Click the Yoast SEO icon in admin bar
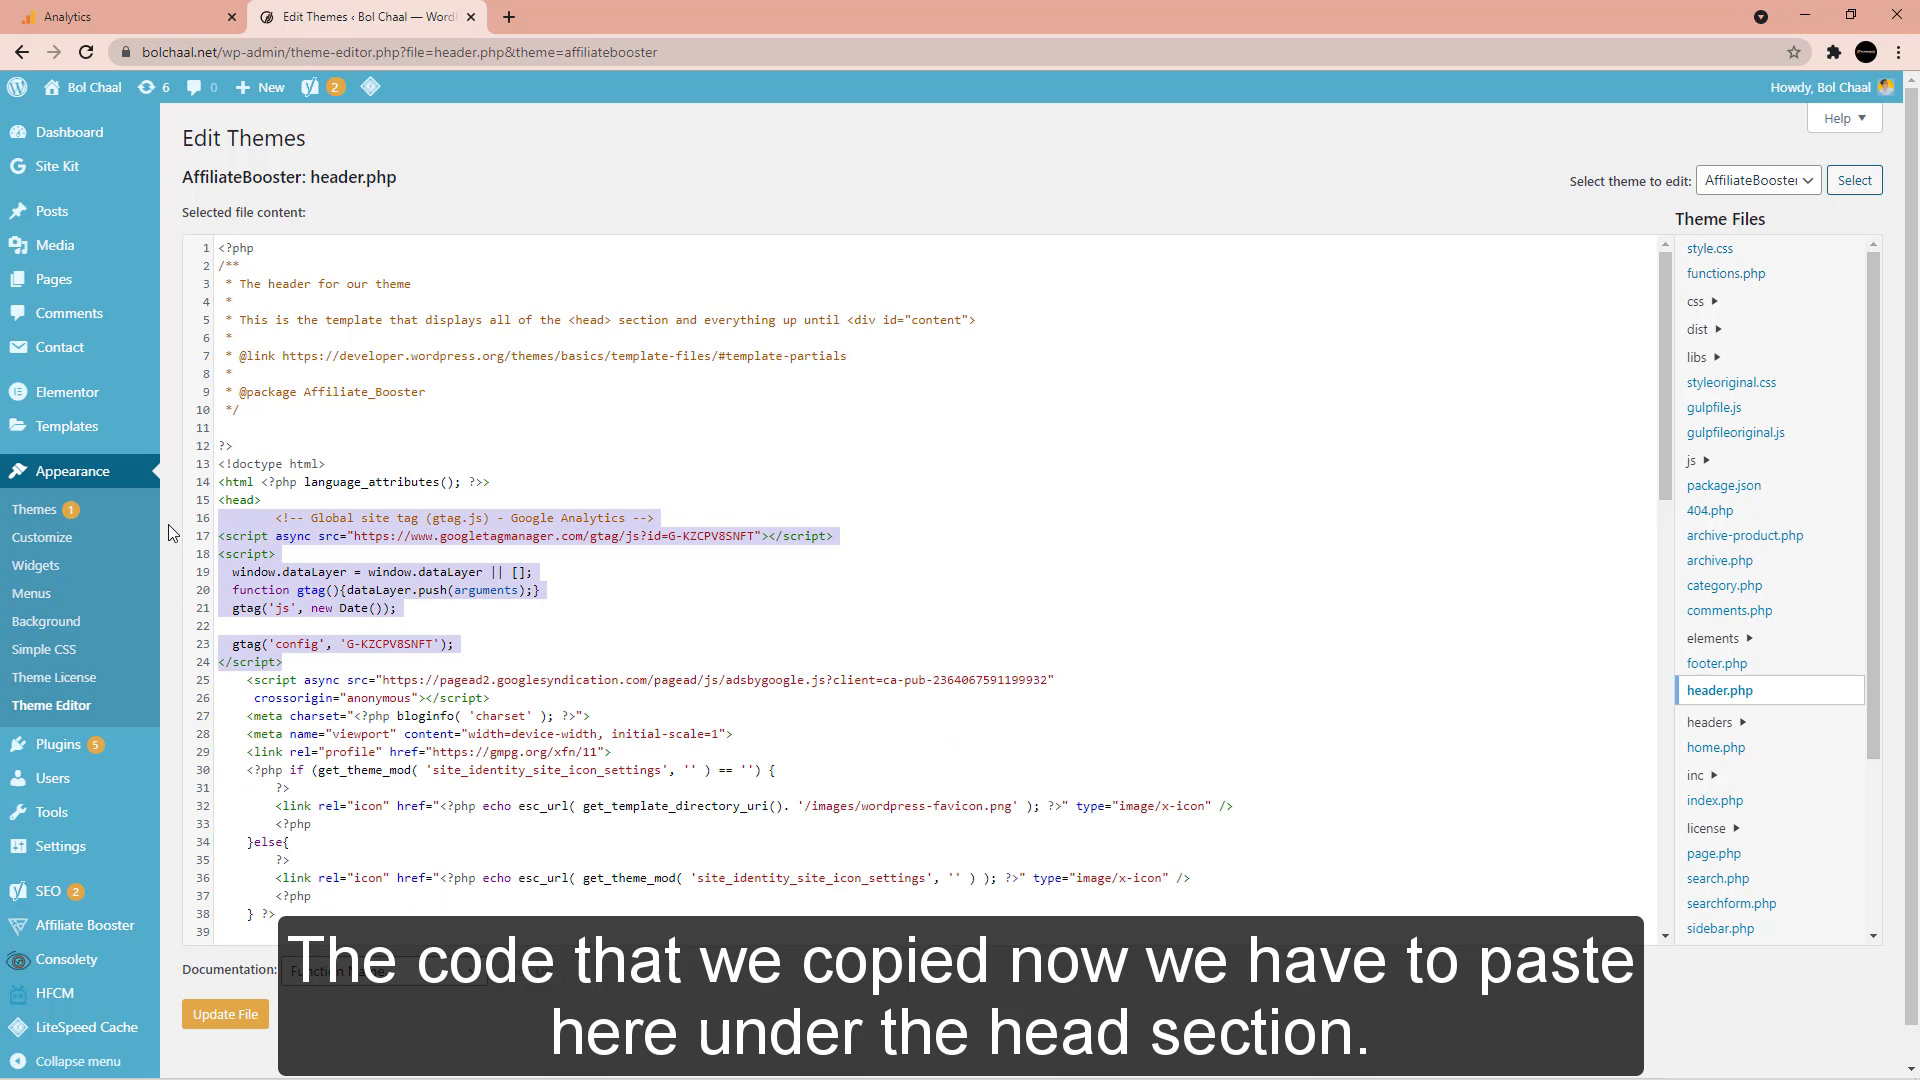 pyautogui.click(x=310, y=87)
